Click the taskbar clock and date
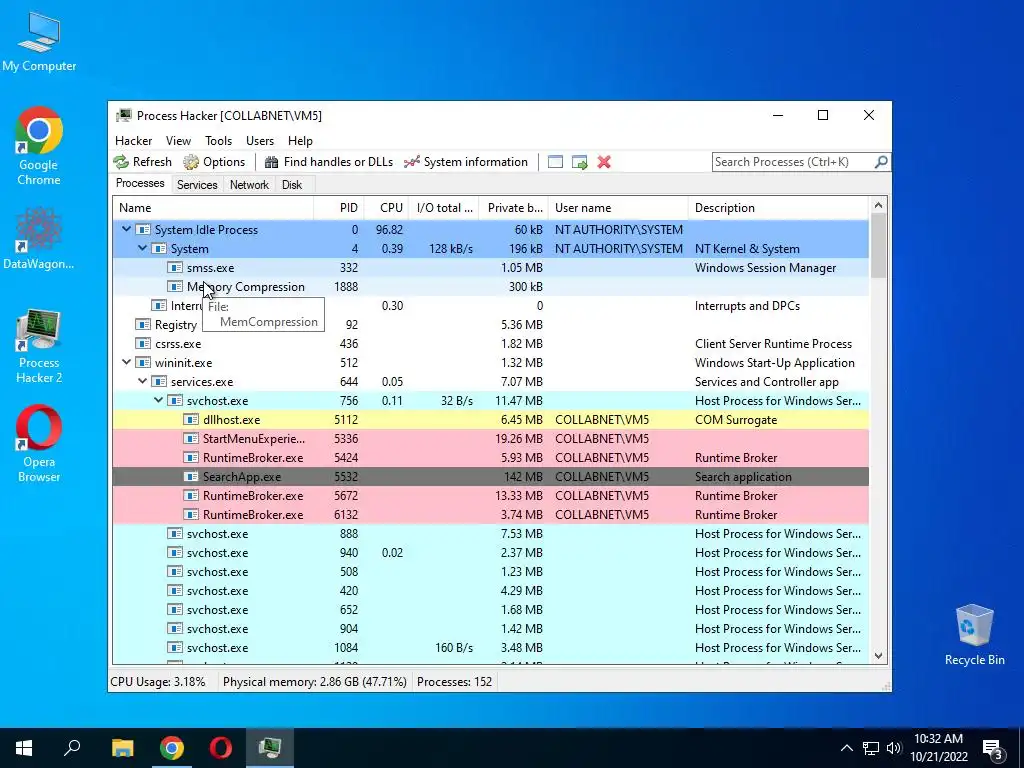This screenshot has width=1024, height=768. pos(938,748)
